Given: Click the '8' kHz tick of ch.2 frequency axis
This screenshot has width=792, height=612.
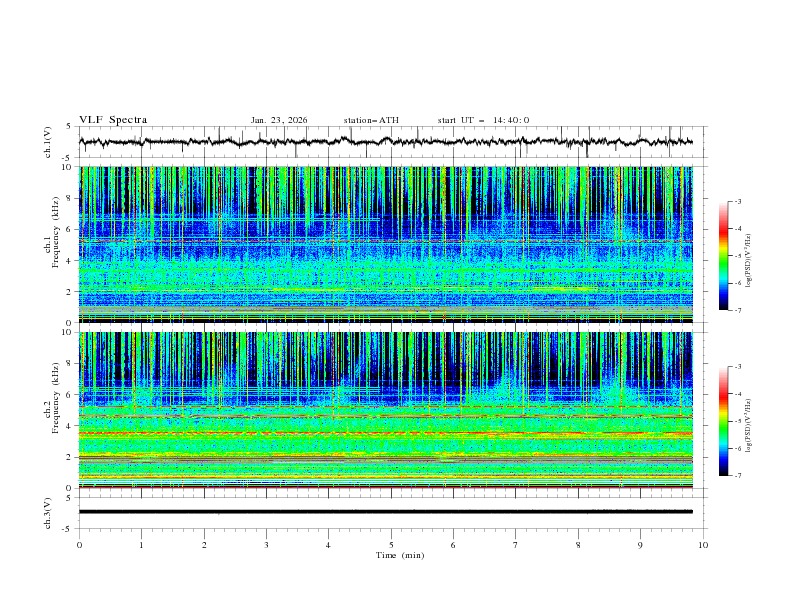Looking at the screenshot, I should click(x=70, y=364).
